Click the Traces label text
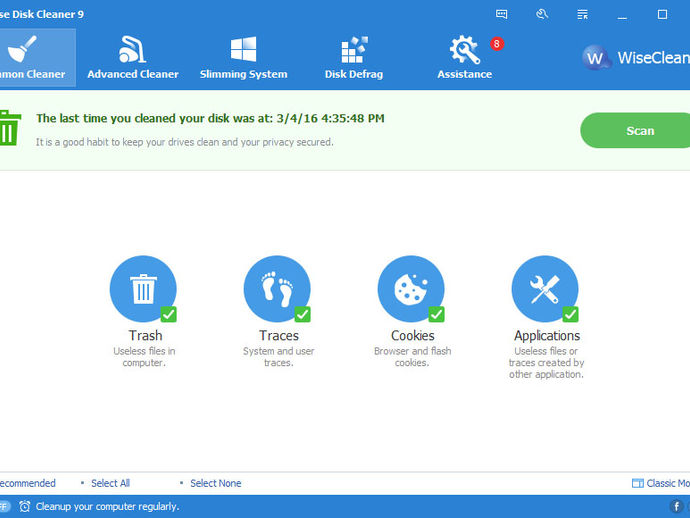The image size is (690, 518). click(279, 335)
